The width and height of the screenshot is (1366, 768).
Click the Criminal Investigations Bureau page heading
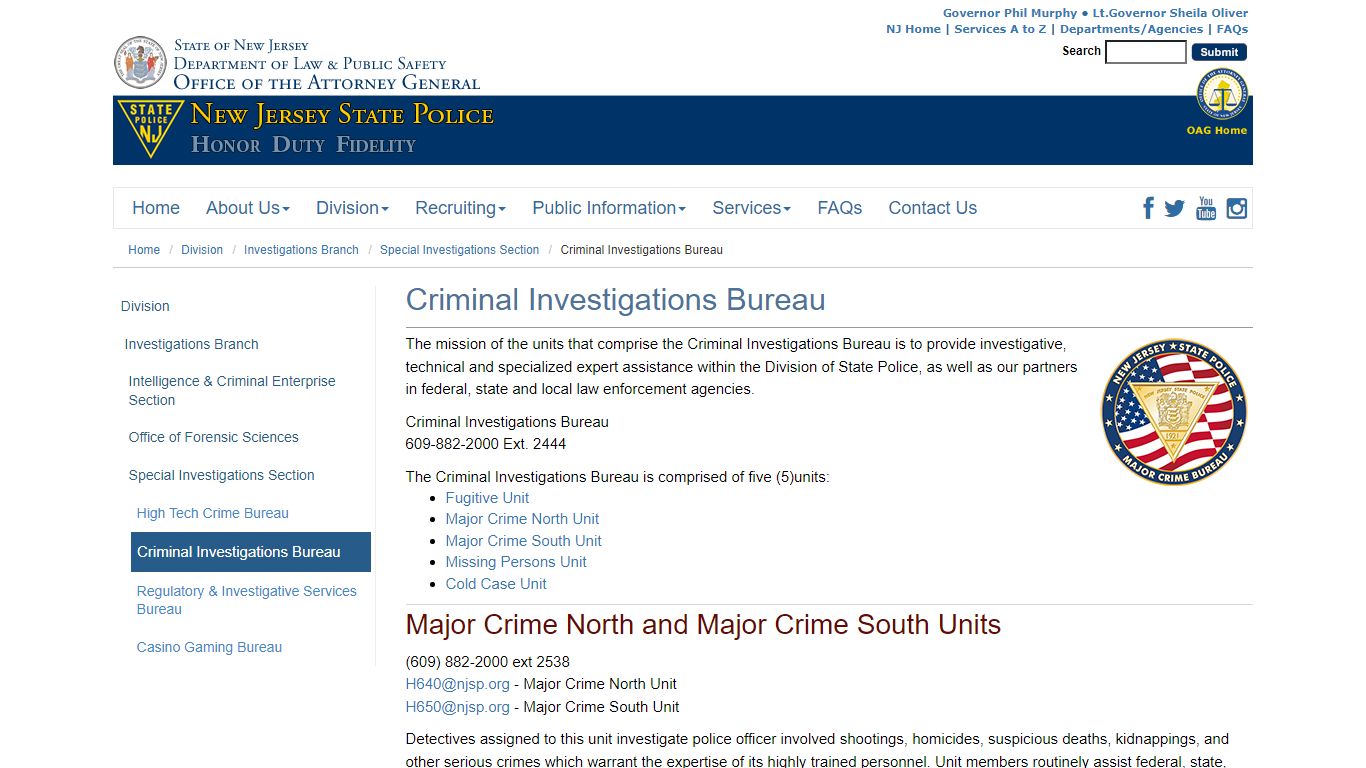click(x=615, y=300)
